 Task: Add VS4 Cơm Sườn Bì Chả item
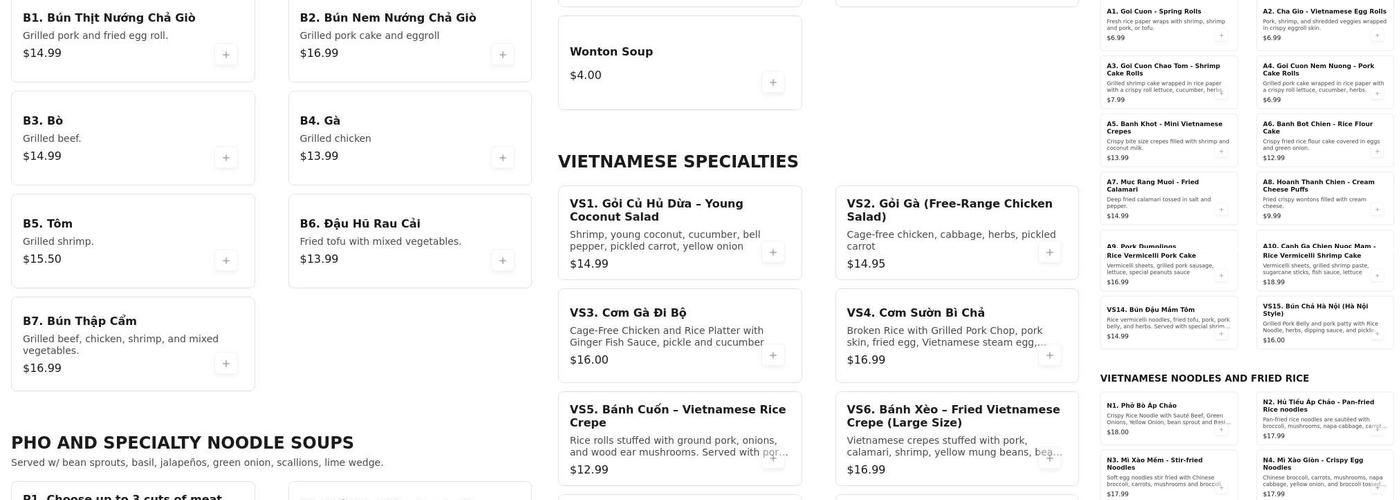[x=1050, y=355]
